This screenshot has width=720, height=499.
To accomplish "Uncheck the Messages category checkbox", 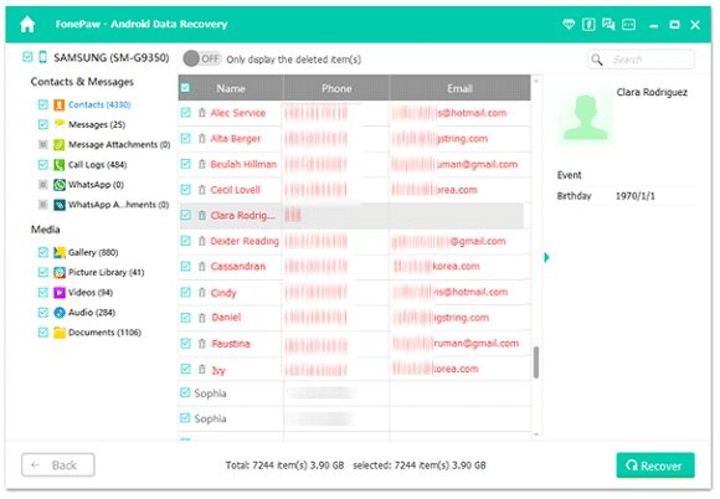I will (43, 124).
